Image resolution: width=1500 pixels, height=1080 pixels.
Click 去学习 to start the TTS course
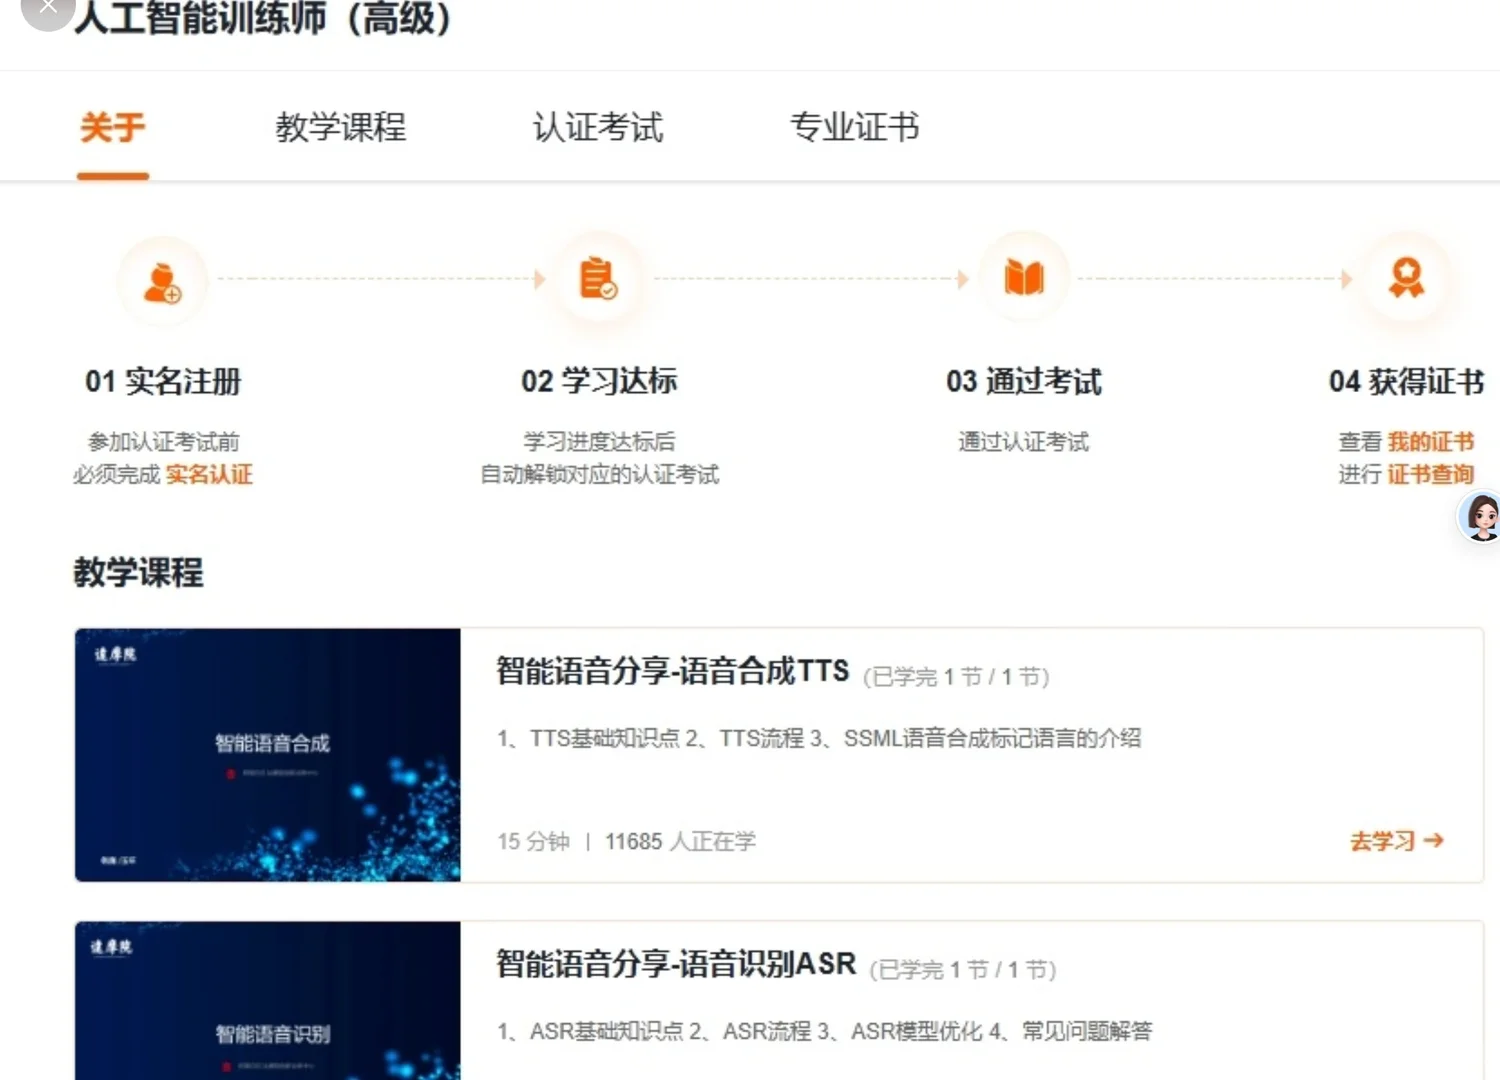(x=1383, y=841)
